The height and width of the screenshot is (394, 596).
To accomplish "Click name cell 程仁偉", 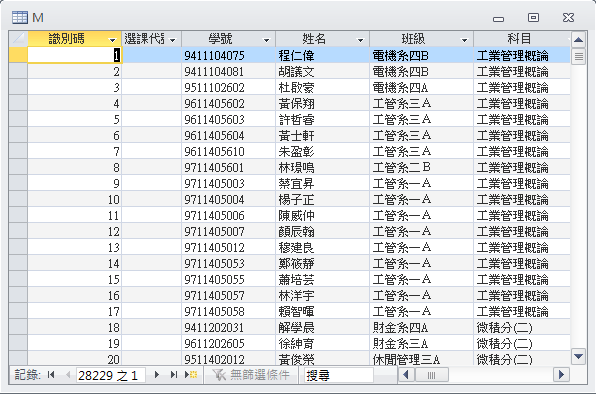I will (322, 55).
